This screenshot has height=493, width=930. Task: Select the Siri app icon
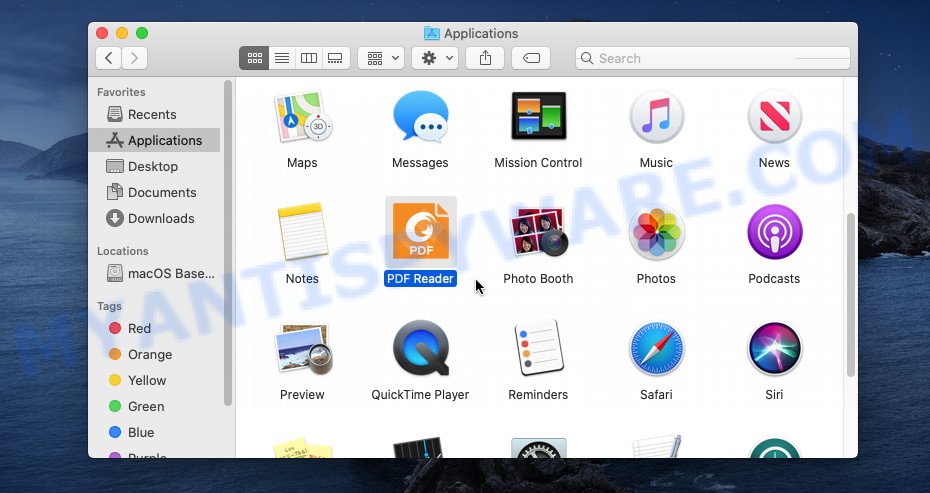coord(775,348)
